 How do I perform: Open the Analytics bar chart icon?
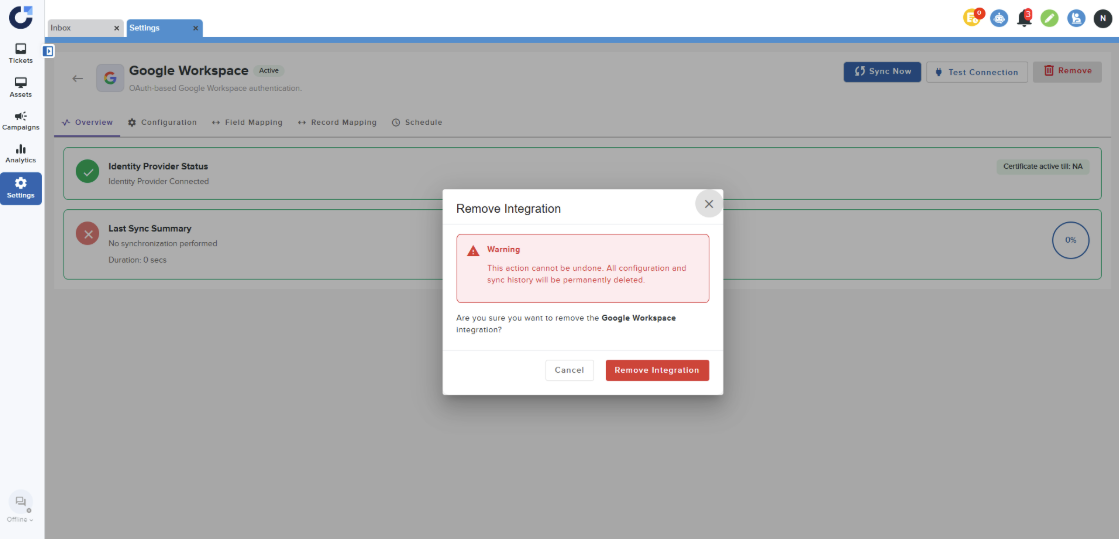21,153
